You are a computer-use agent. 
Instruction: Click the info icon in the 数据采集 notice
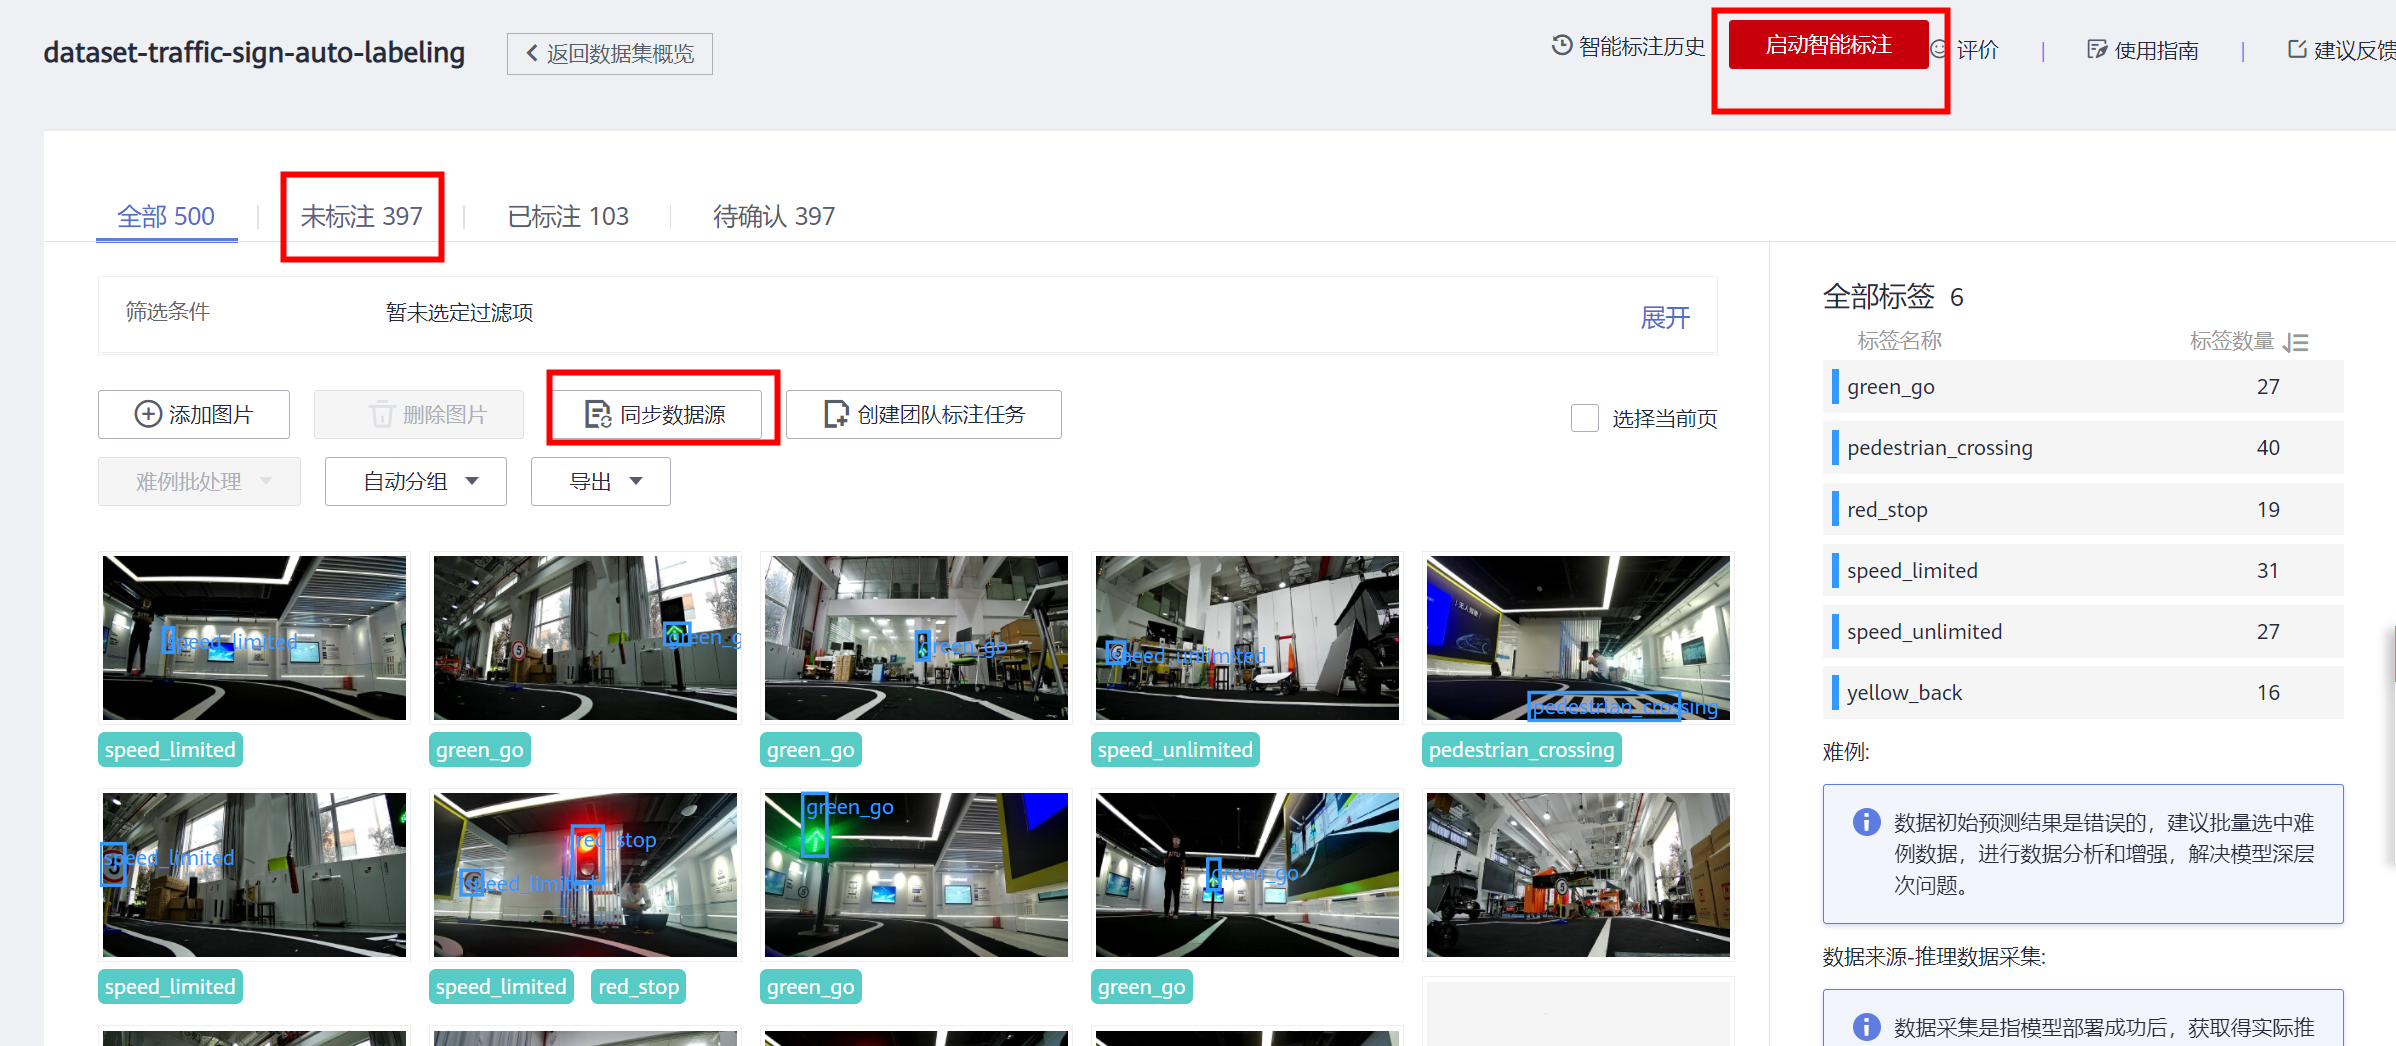(x=1866, y=1027)
